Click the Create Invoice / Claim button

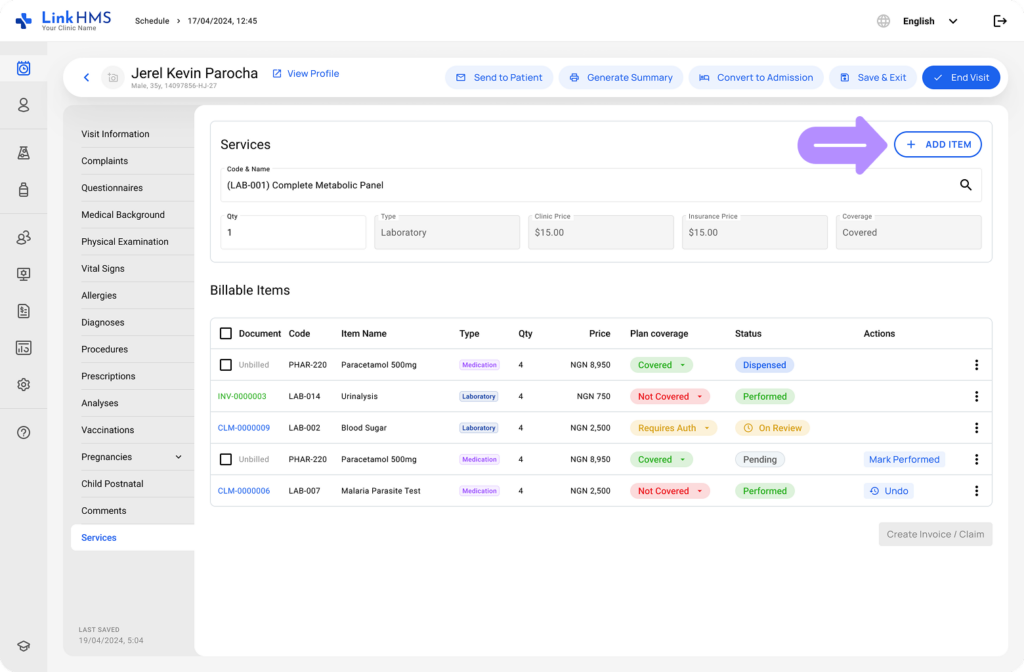935,534
